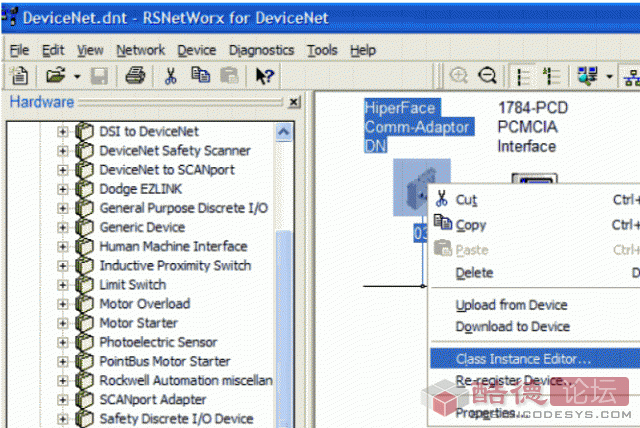640x428 pixels.
Task: Expand the Human Machine Interface category
Action: click(x=63, y=247)
